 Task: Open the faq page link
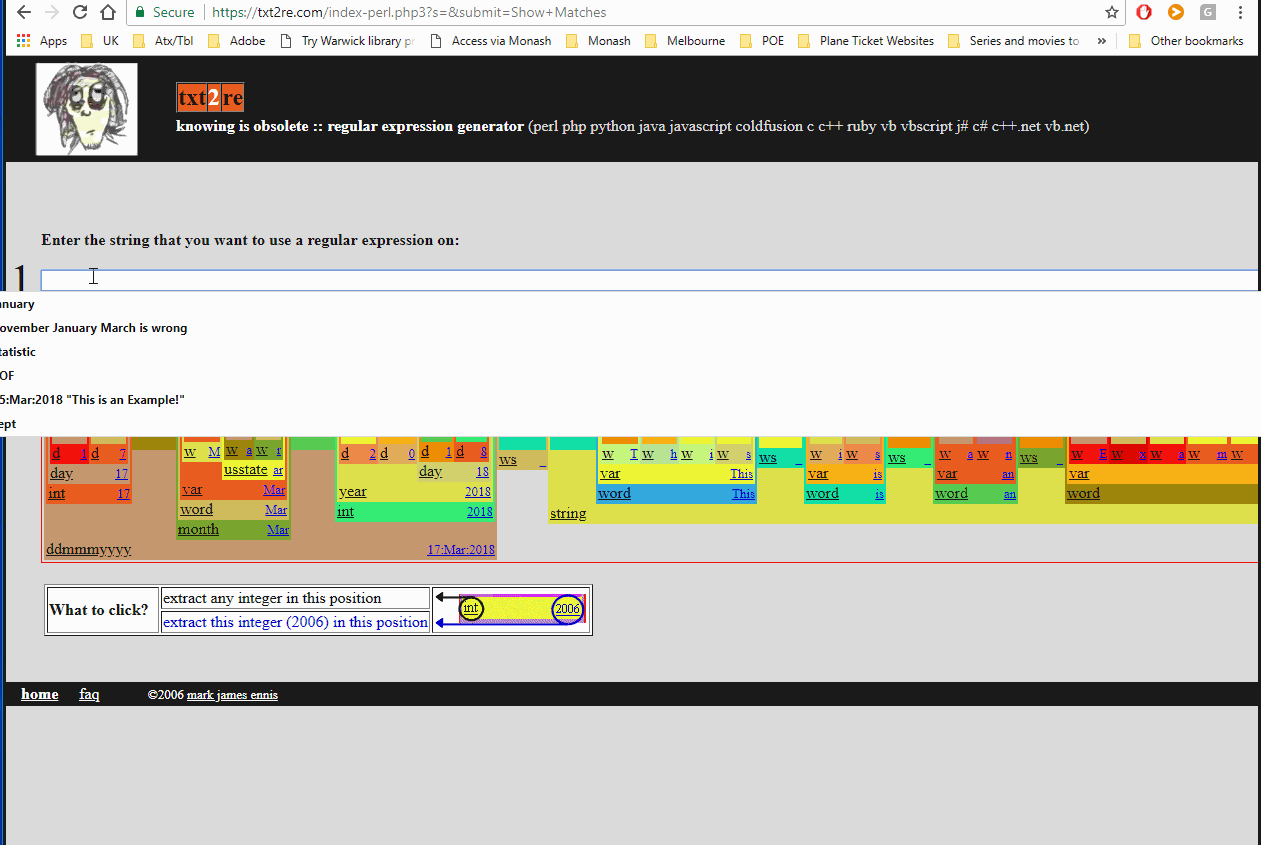[89, 693]
